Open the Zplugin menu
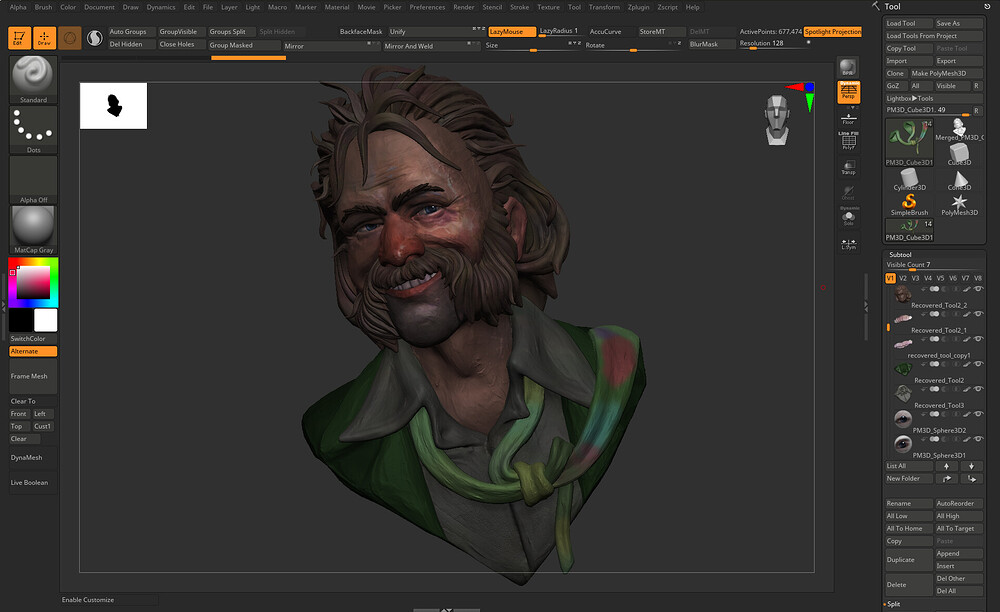1000x612 pixels. [x=638, y=7]
